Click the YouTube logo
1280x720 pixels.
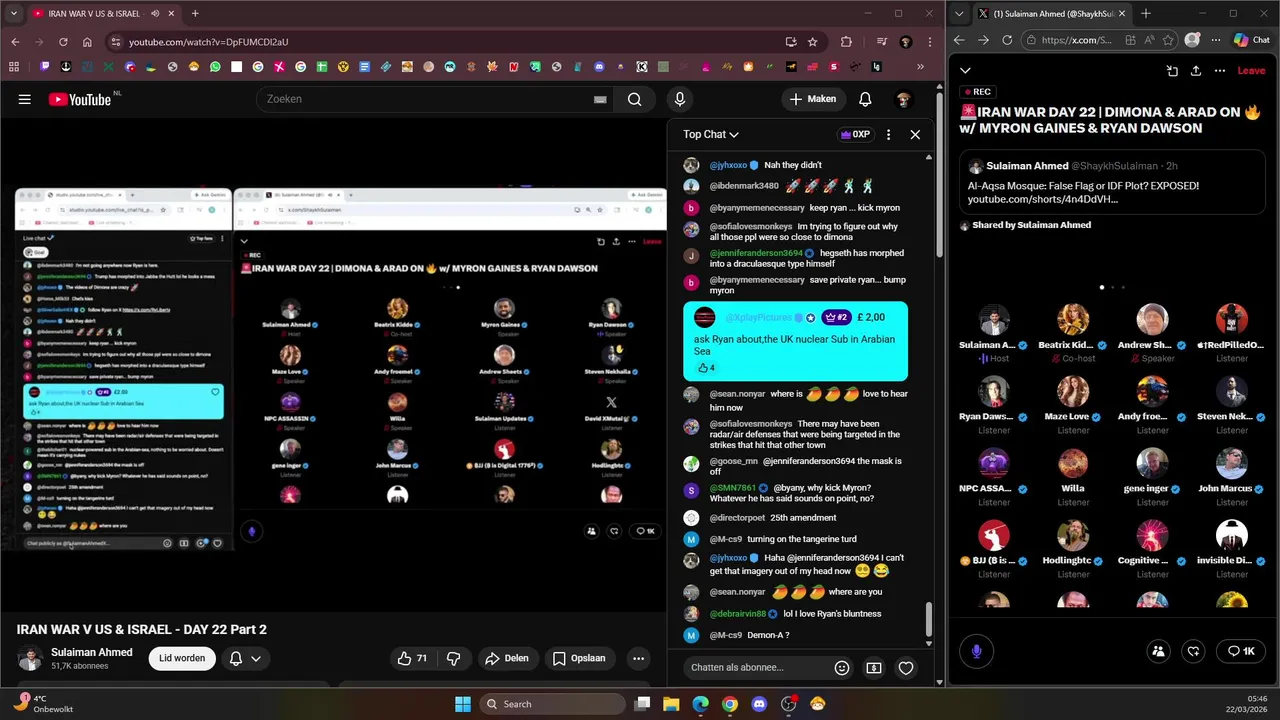point(80,99)
